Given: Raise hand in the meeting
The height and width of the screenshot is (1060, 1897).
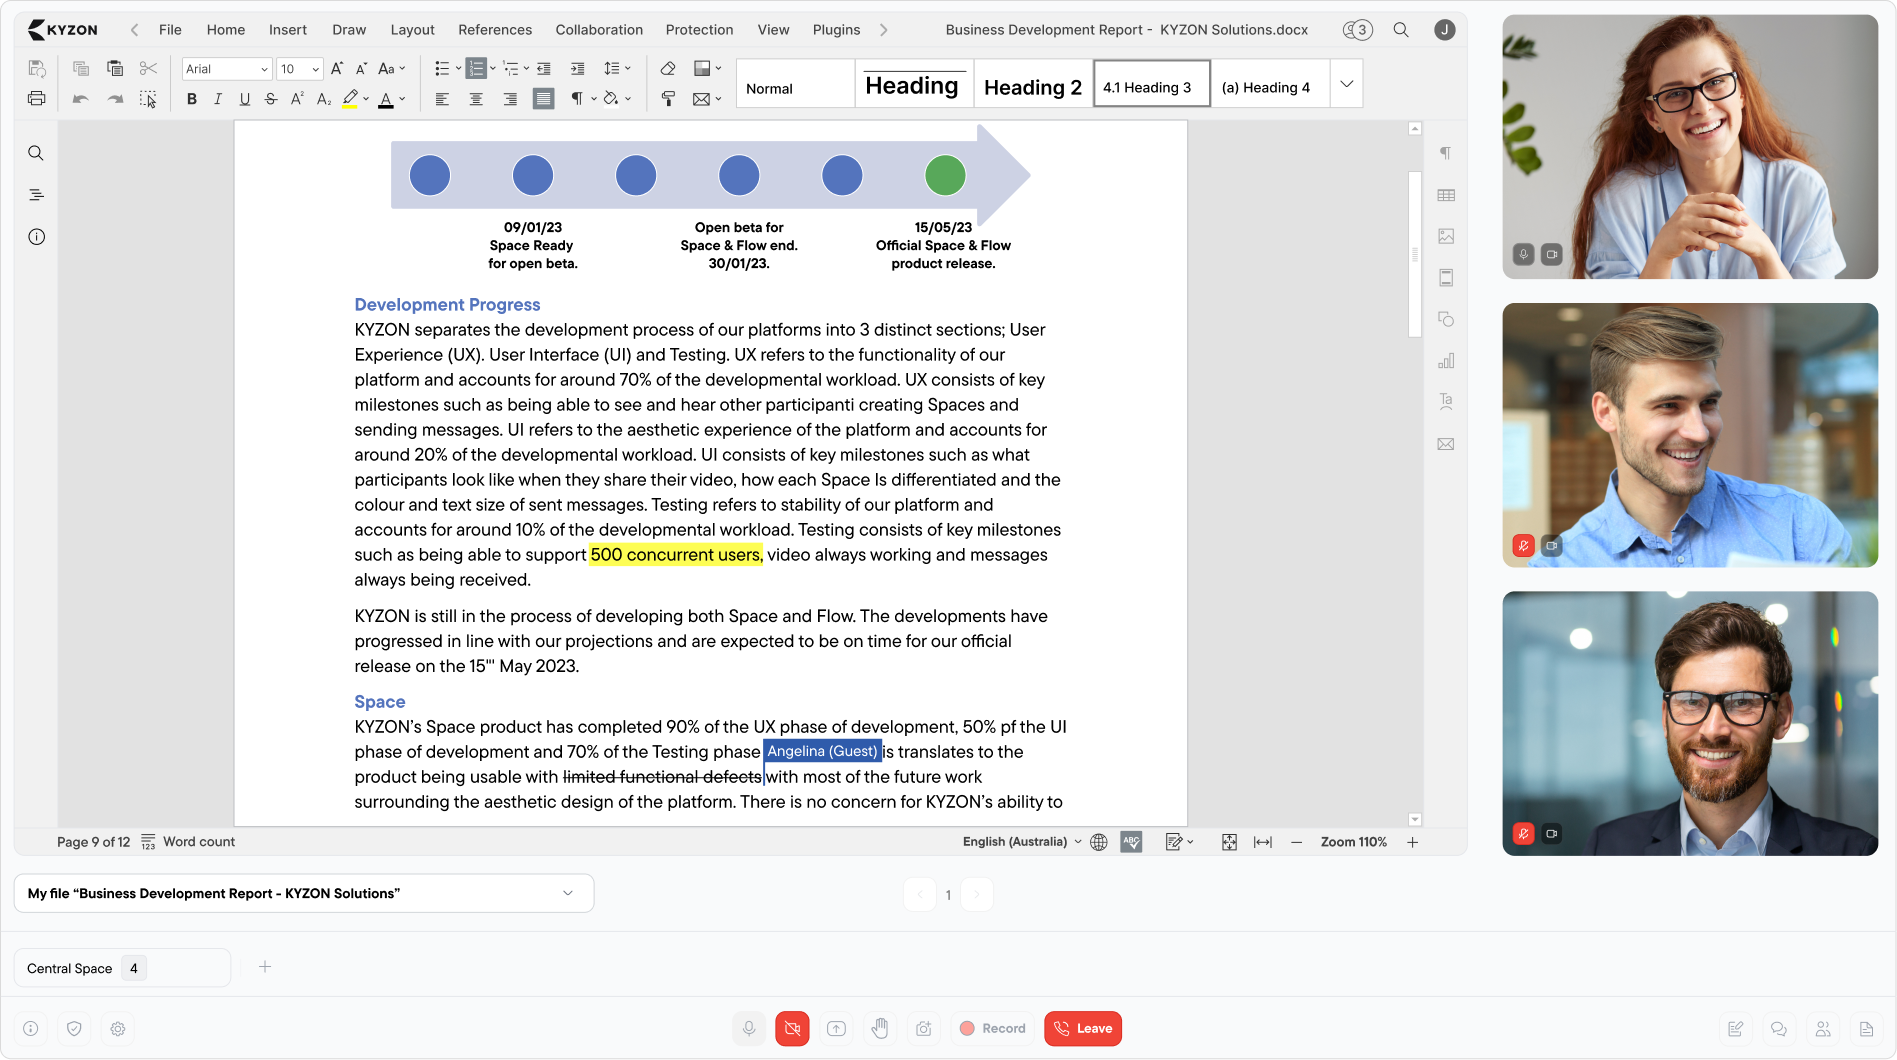Looking at the screenshot, I should 880,1028.
